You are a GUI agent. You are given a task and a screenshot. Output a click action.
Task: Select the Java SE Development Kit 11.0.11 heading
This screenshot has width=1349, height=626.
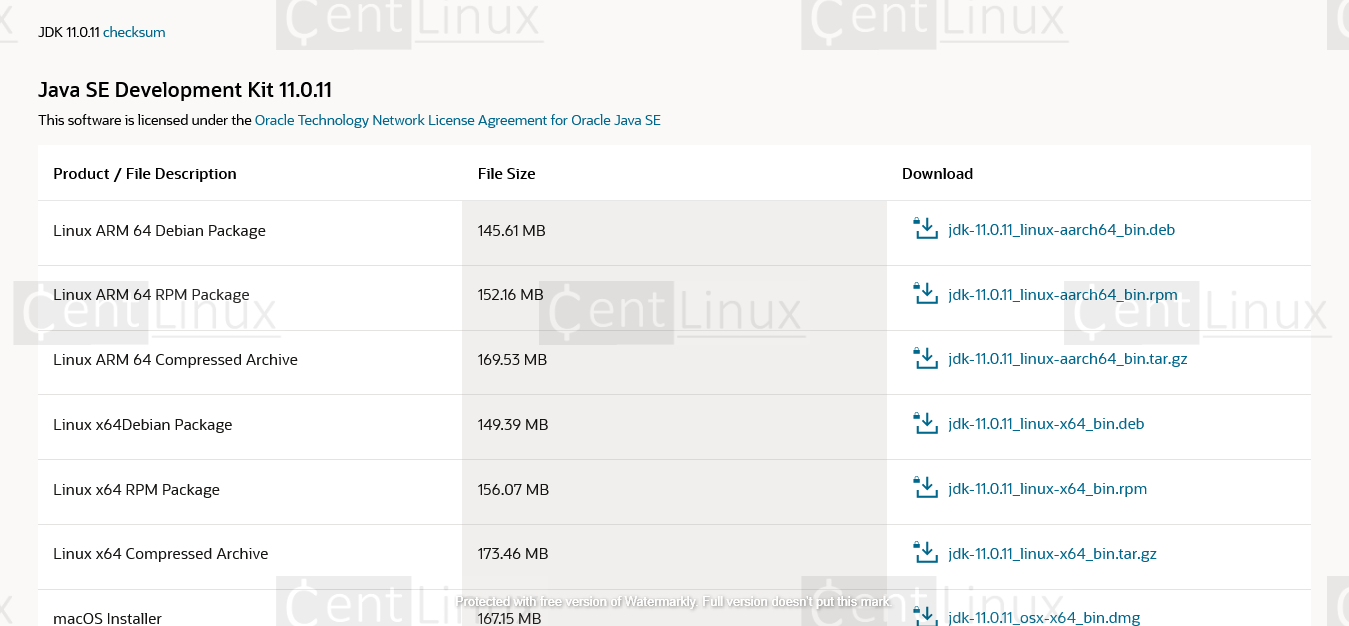coord(185,90)
